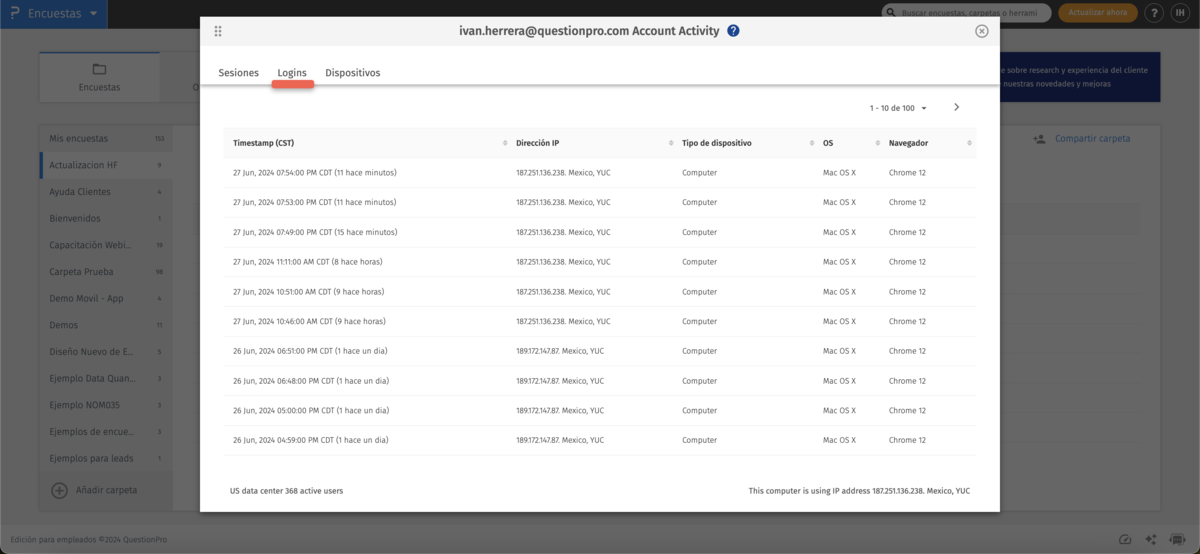Click the 04:59:00 PM CDT login timestamp
Image resolution: width=1200 pixels, height=554 pixels.
click(x=310, y=440)
